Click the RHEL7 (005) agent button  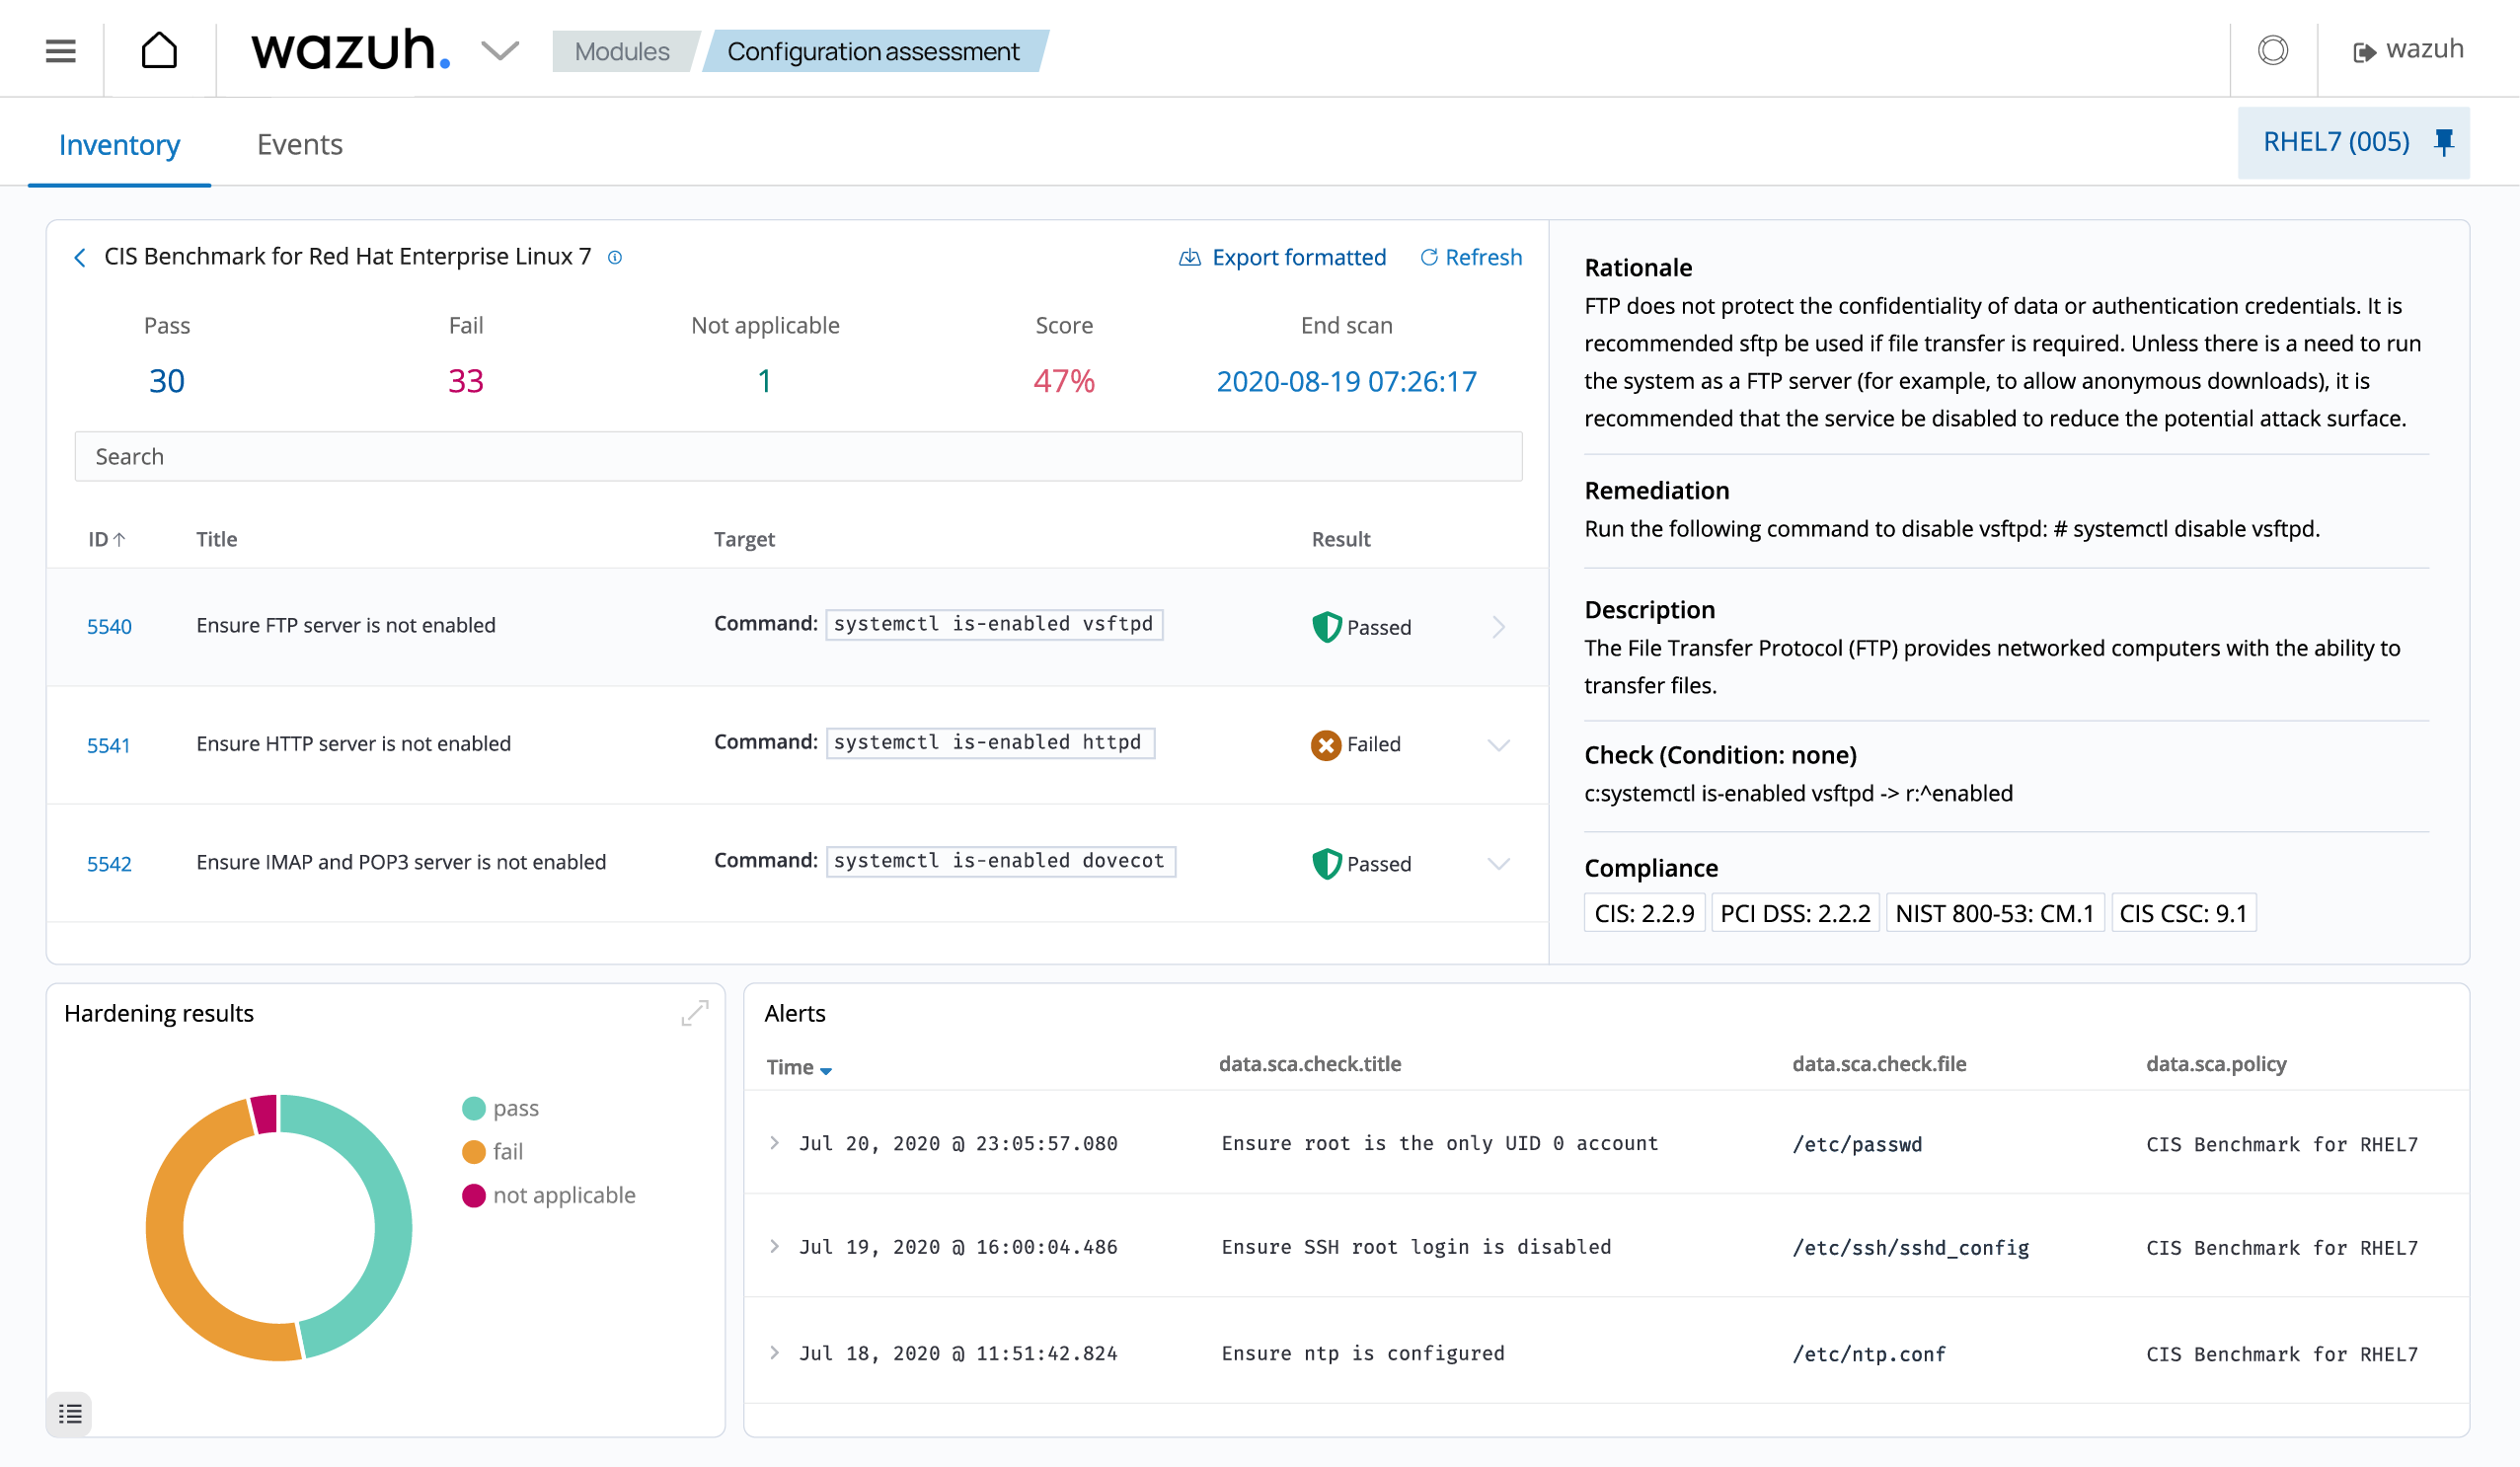[x=2353, y=142]
